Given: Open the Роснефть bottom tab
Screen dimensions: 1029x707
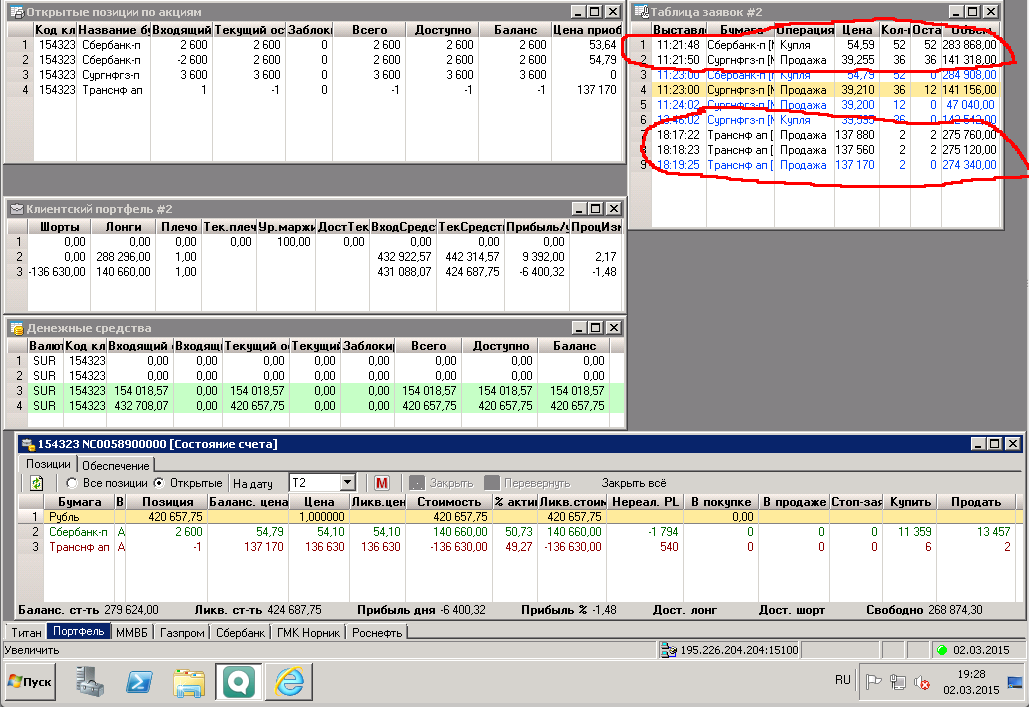Looking at the screenshot, I should [x=377, y=633].
